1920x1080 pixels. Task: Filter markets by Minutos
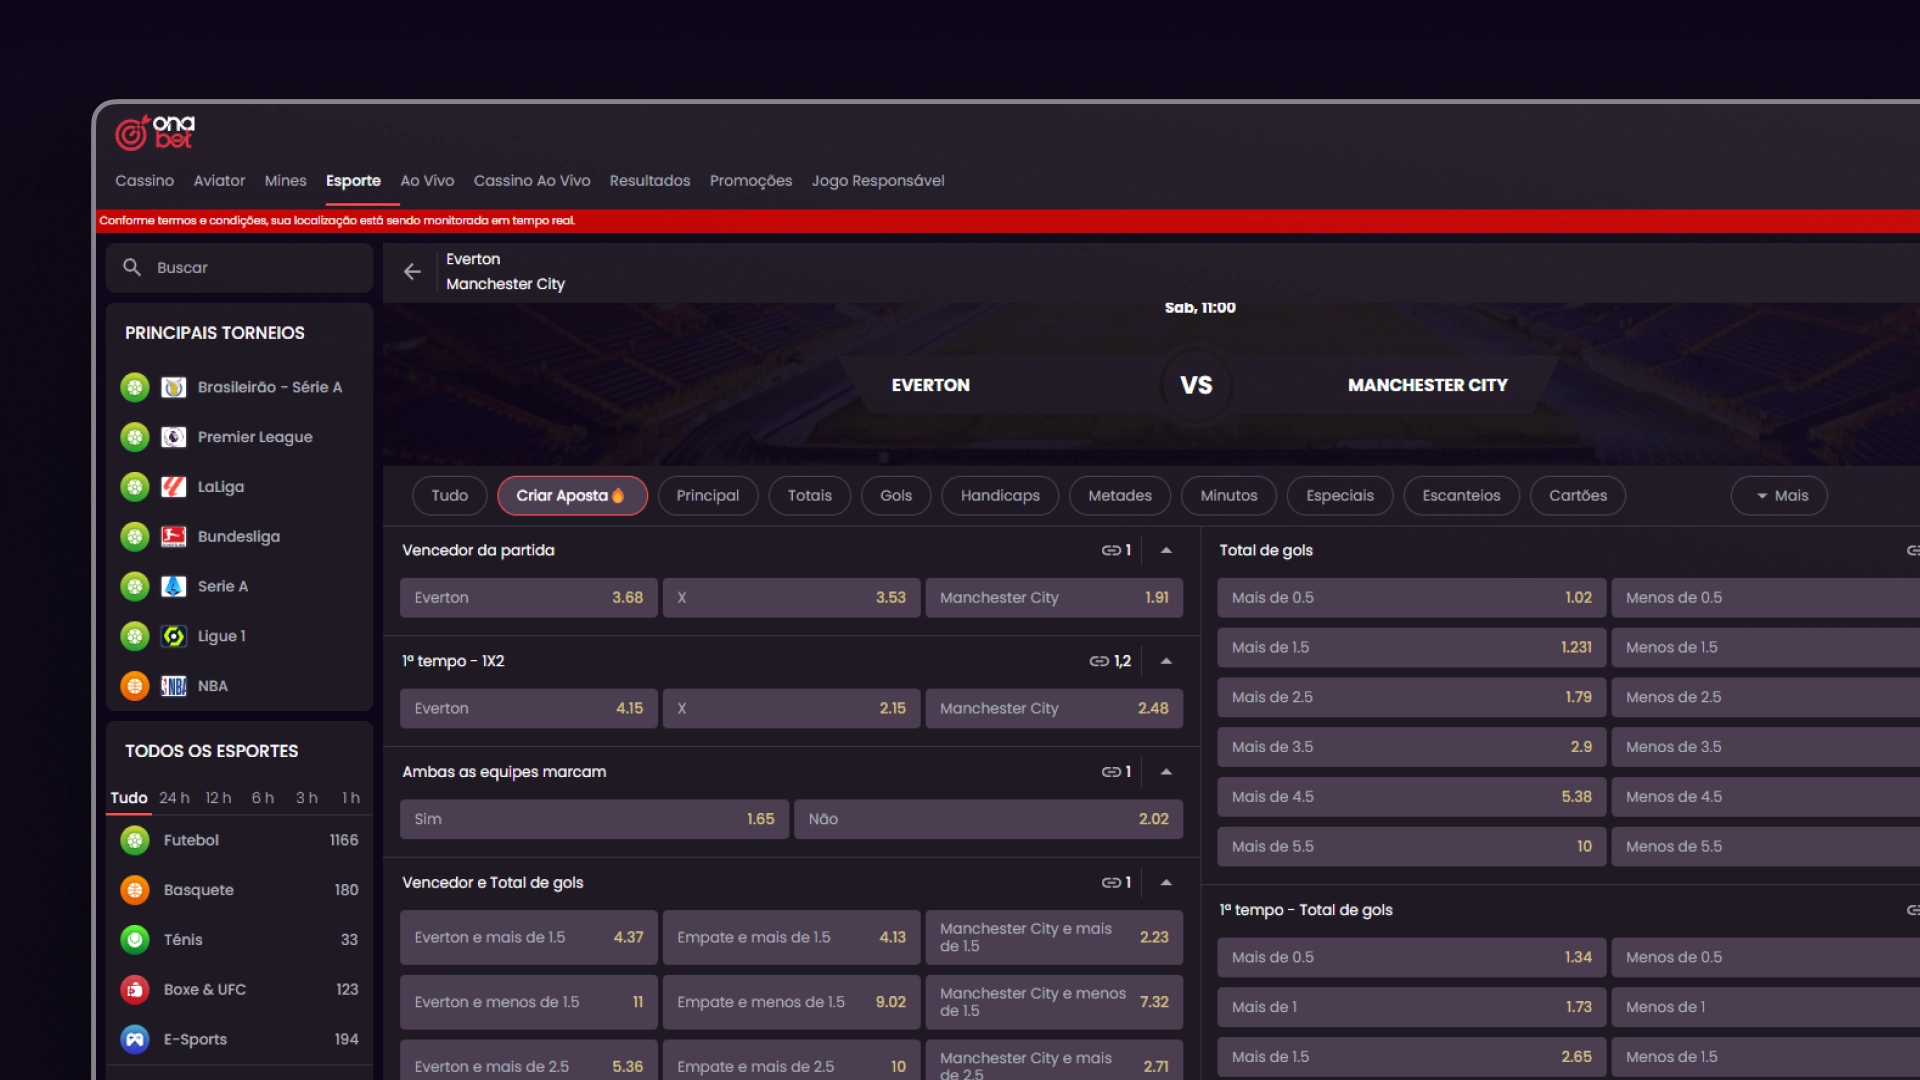(1229, 496)
